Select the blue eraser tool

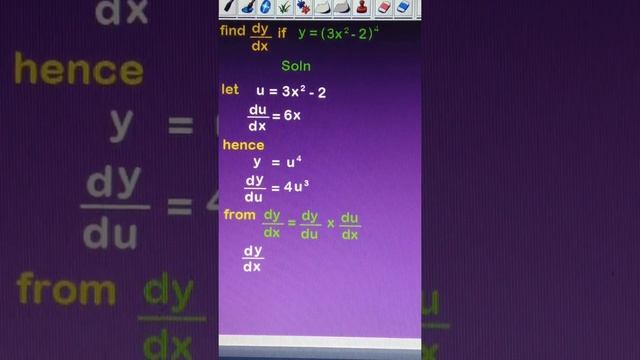(x=403, y=7)
